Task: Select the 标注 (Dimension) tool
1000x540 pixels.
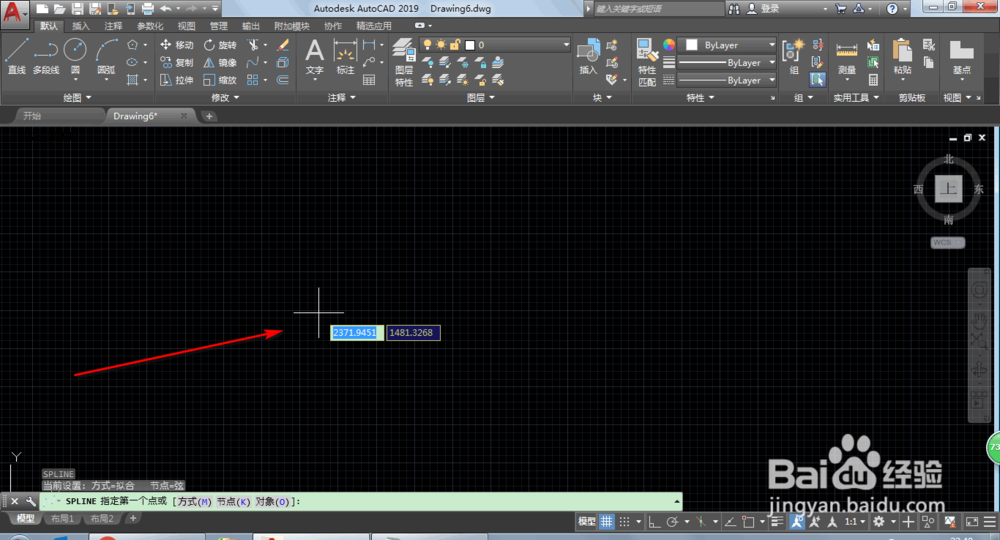Action: 345,56
